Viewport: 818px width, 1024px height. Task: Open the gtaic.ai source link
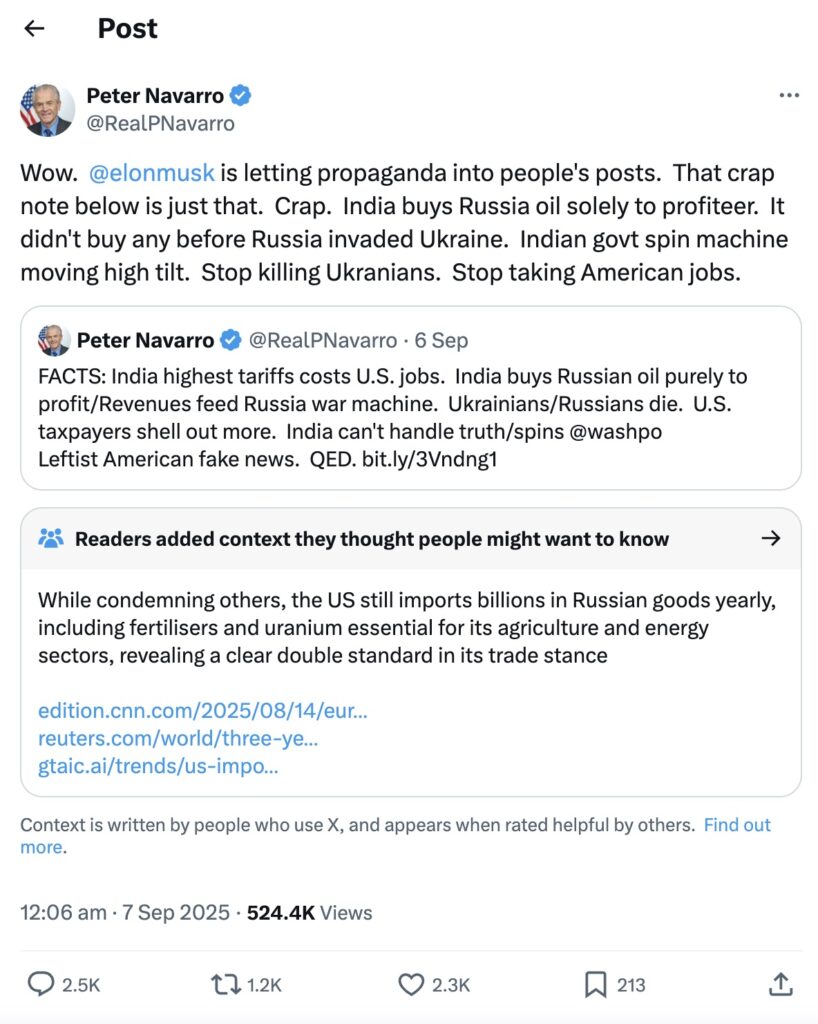[158, 767]
